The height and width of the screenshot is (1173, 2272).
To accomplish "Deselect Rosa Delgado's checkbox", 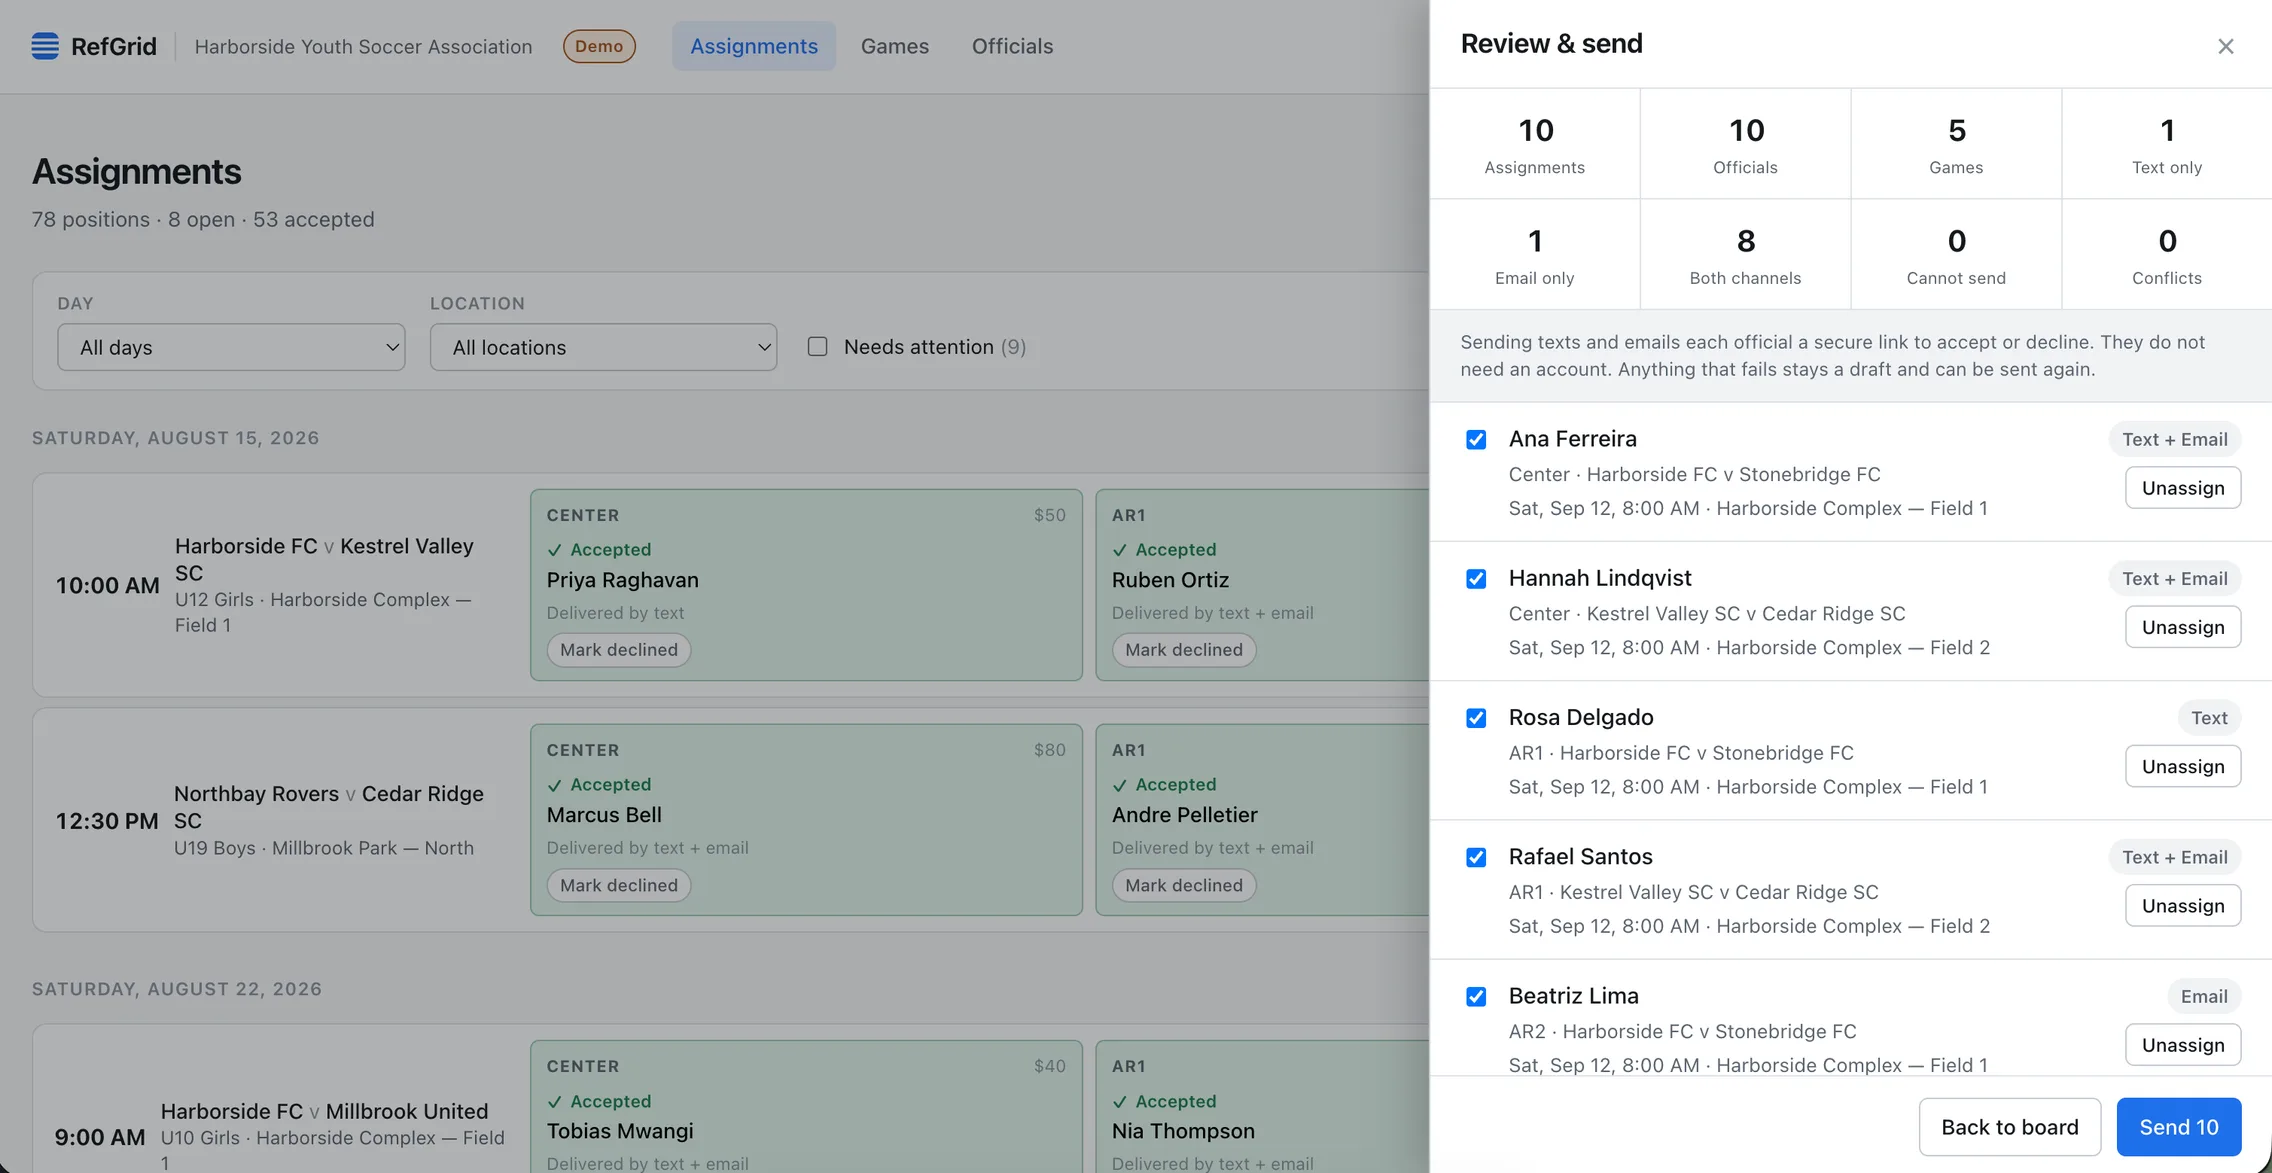I will point(1476,718).
